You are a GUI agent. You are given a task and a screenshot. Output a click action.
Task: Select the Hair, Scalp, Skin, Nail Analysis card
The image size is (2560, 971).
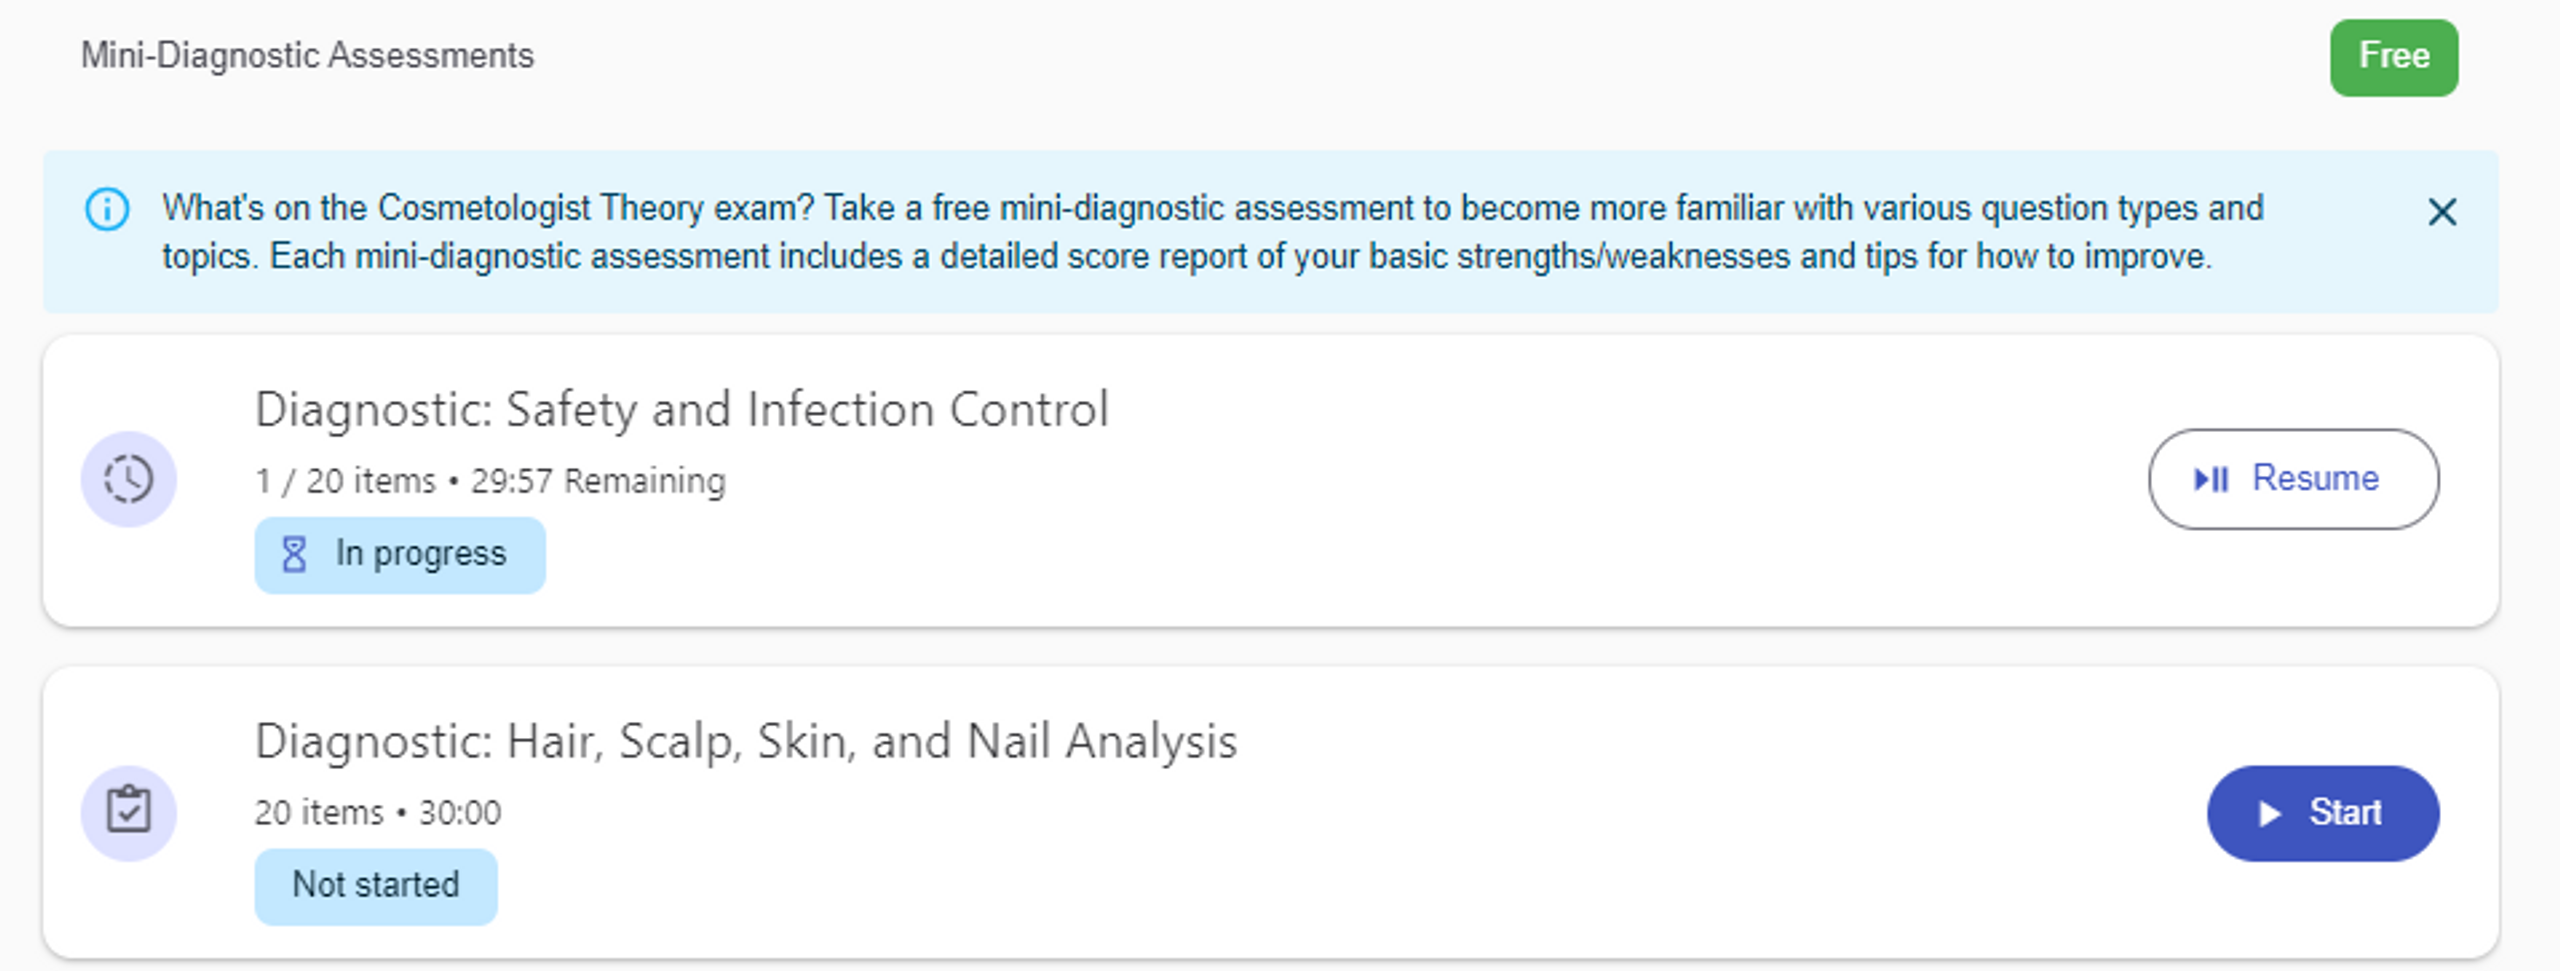pos(1270,813)
